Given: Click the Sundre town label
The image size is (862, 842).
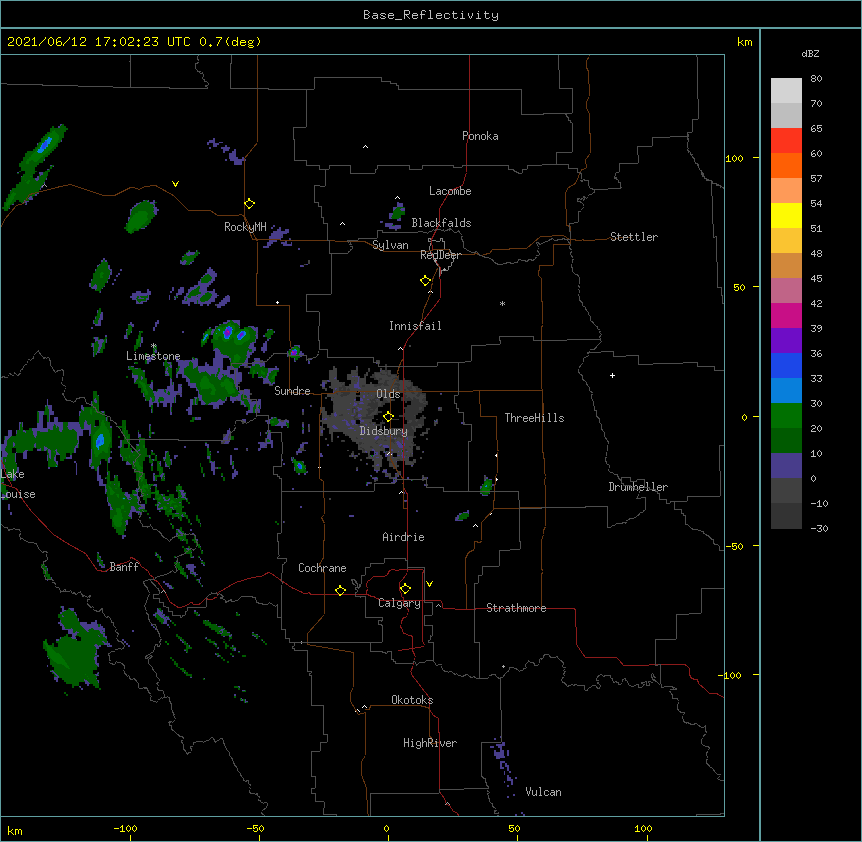Looking at the screenshot, I should (x=292, y=391).
